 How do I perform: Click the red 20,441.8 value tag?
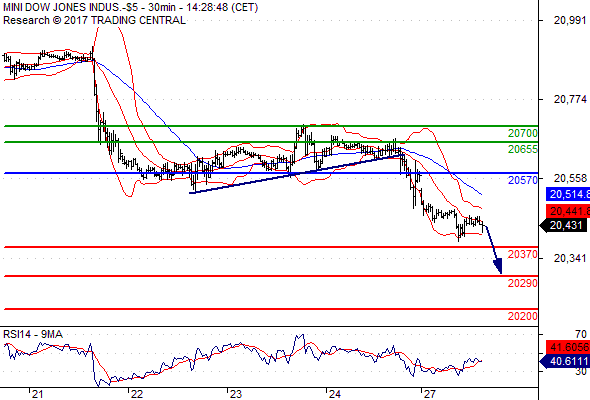568,211
